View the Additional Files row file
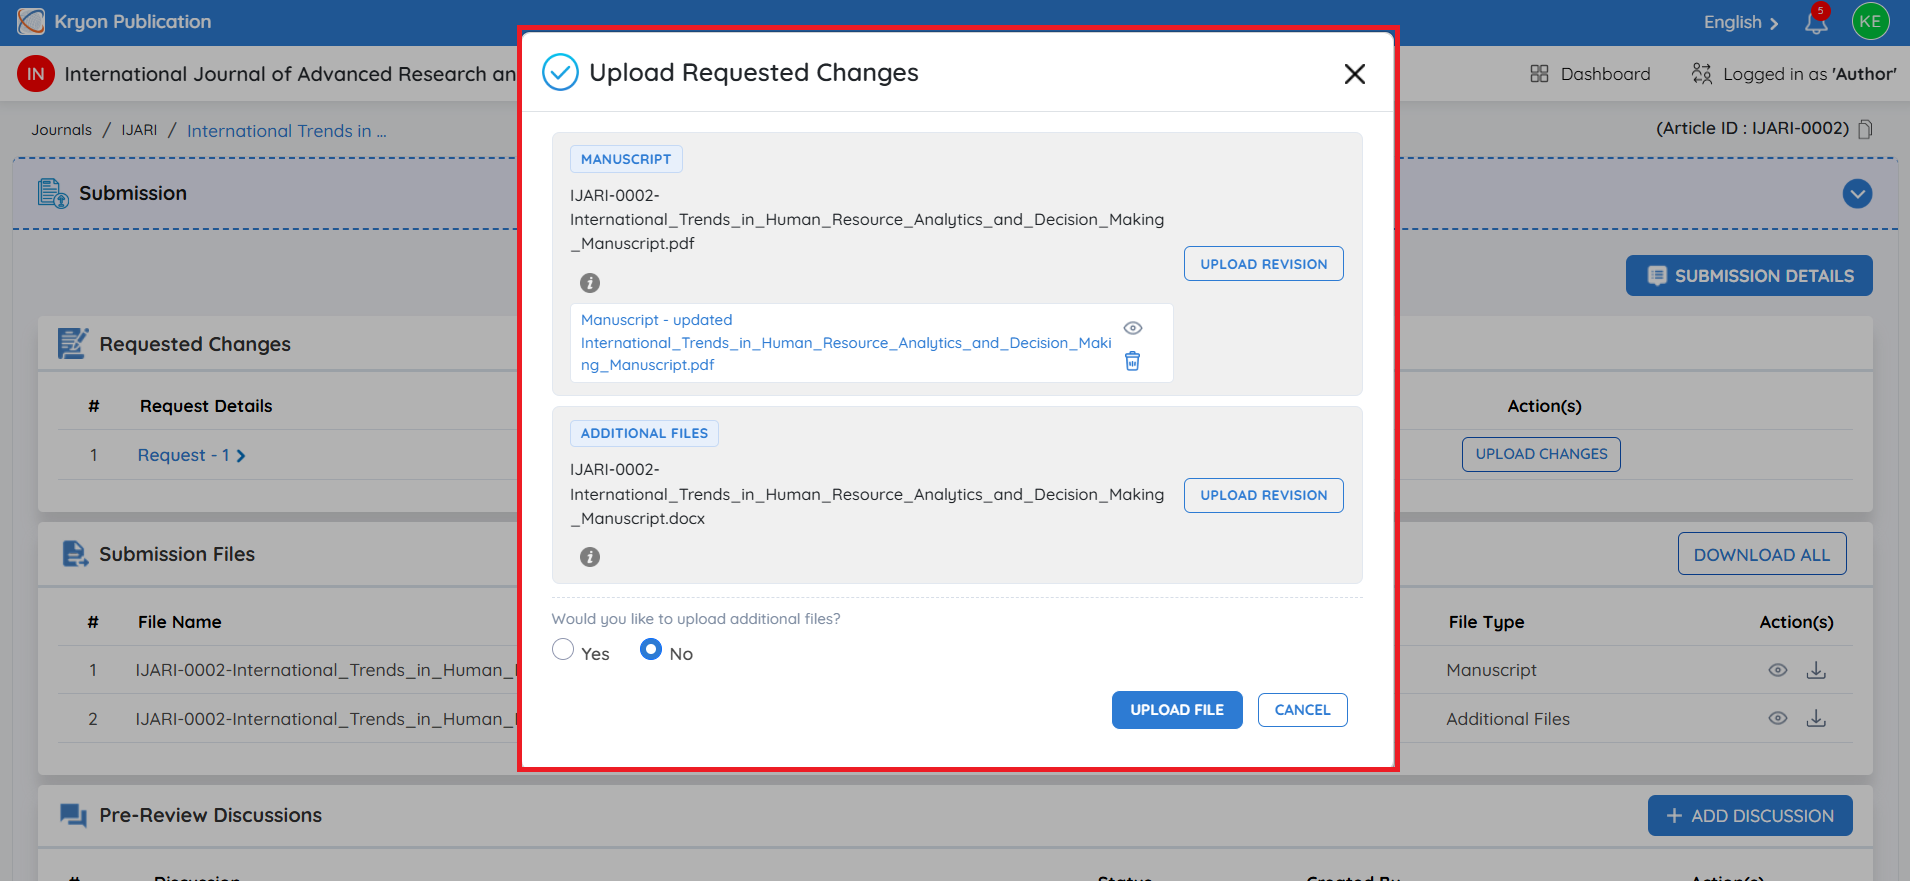1910x881 pixels. (x=1778, y=718)
